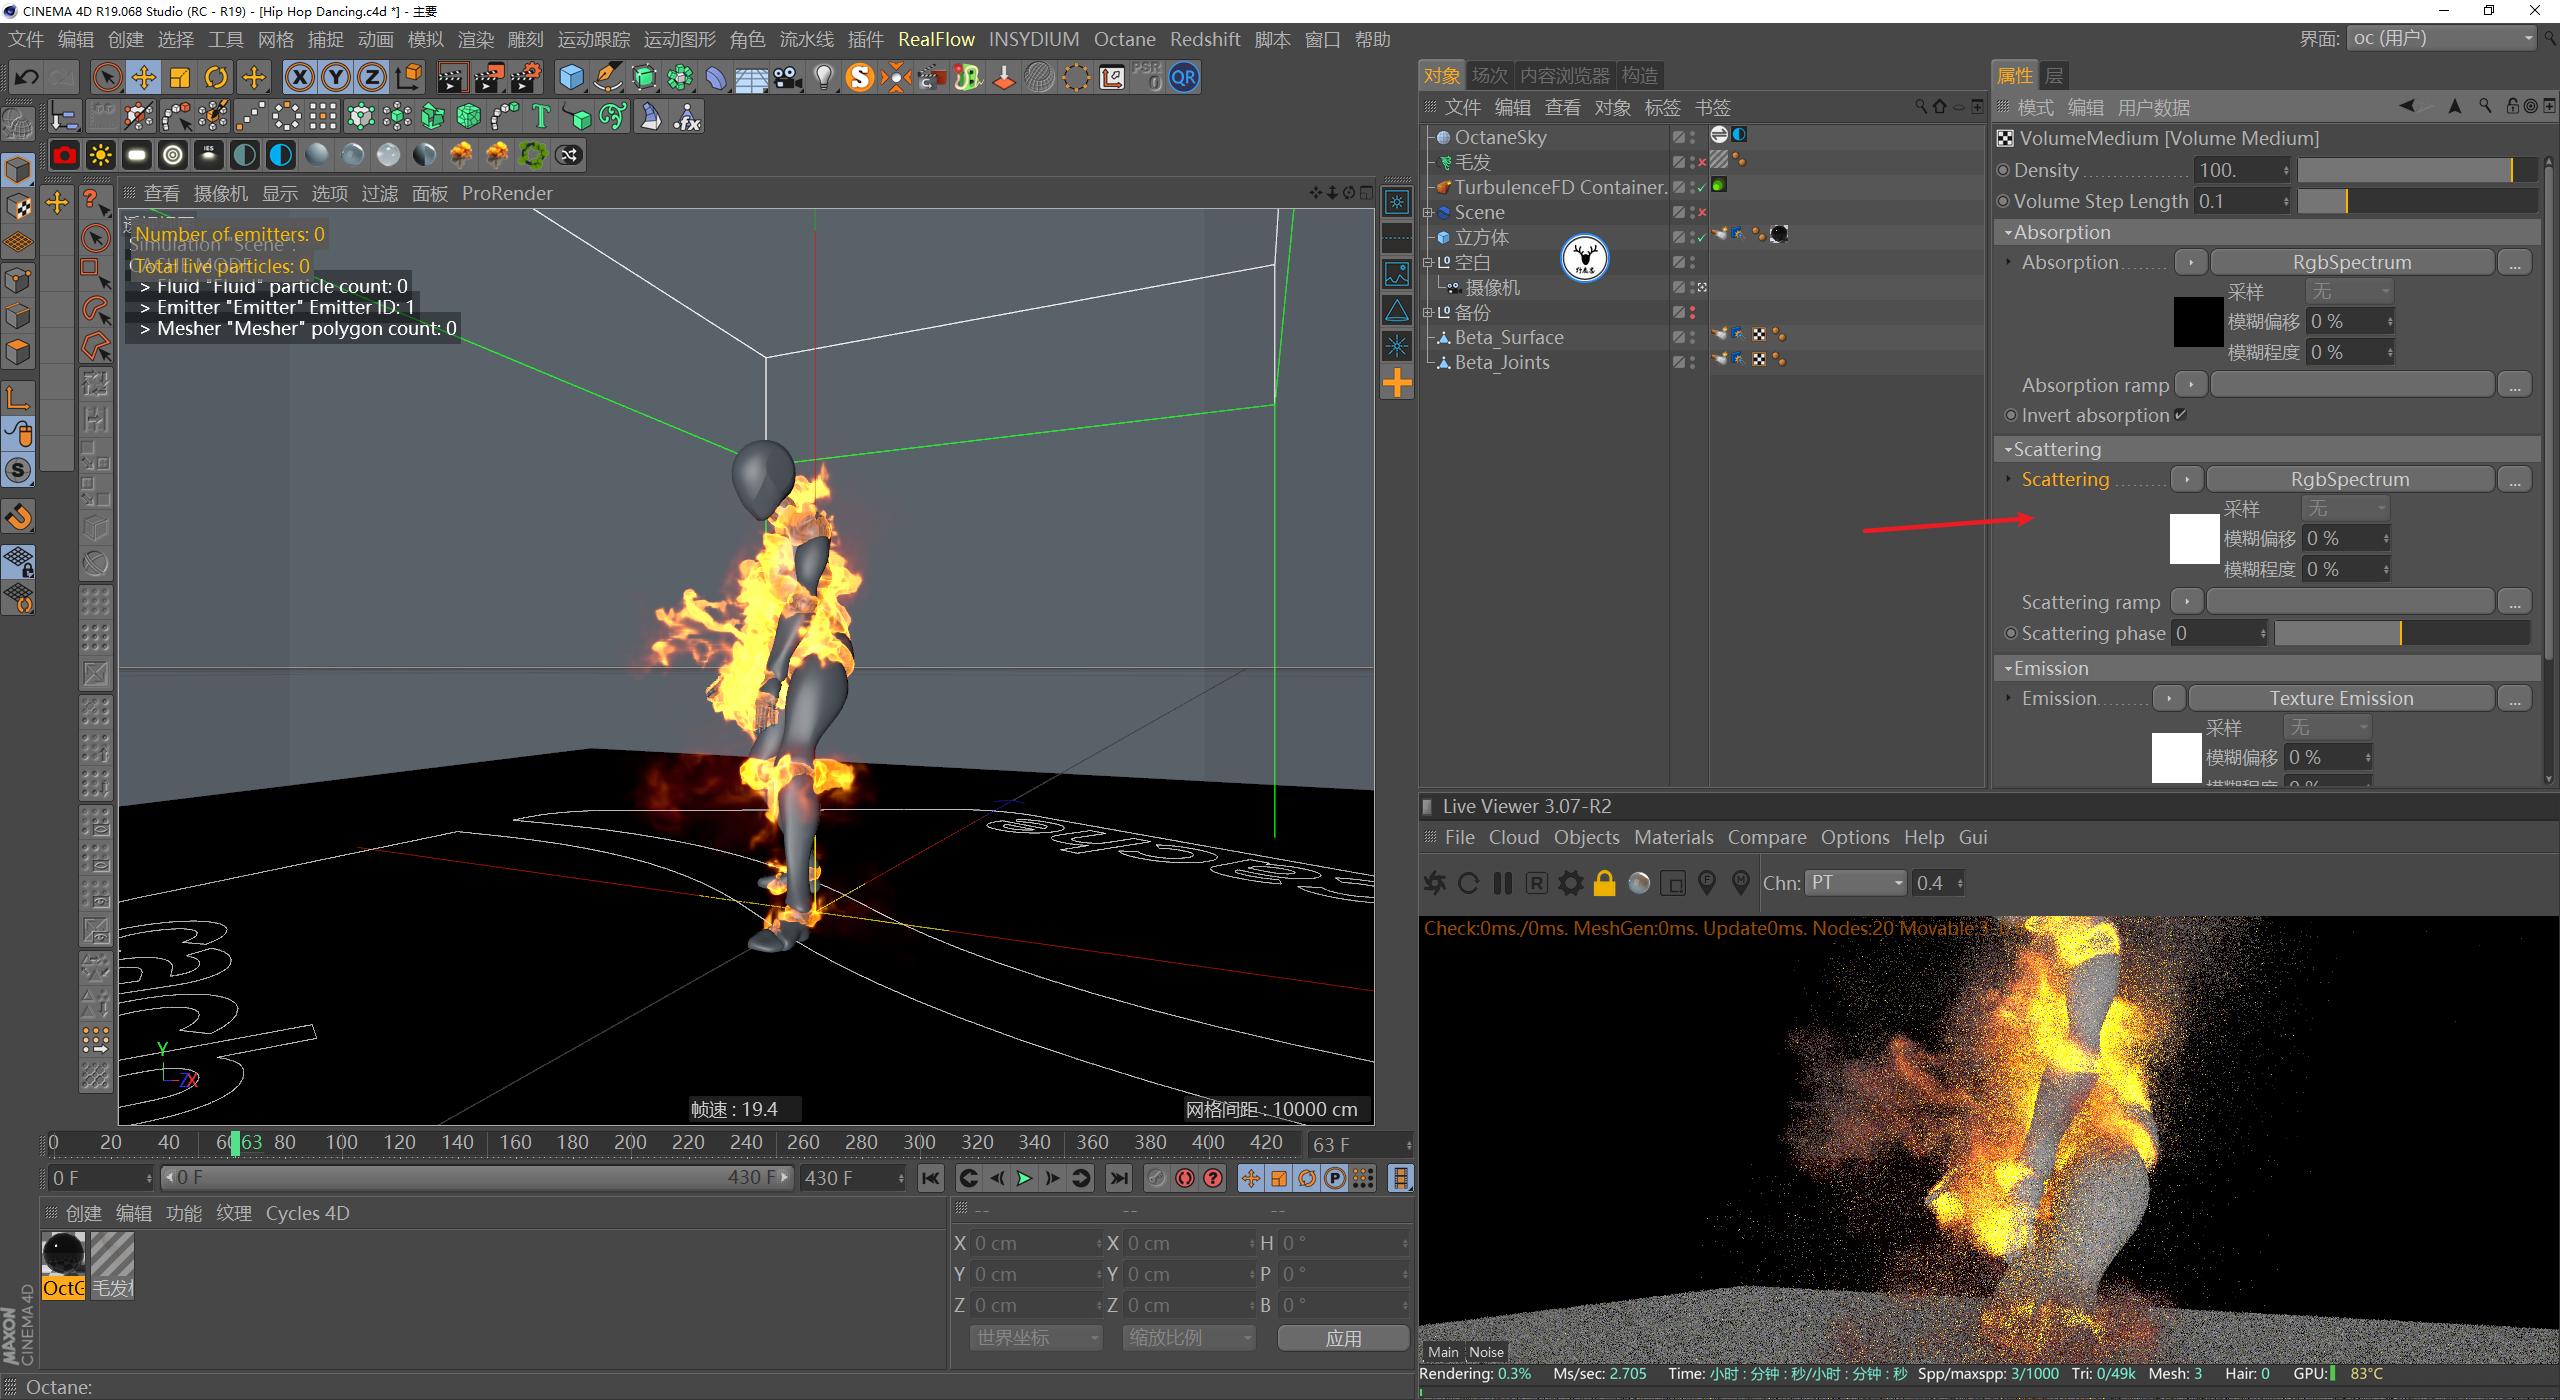Screen dimensions: 2560x1400
Task: Click the black absorption color swatch
Action: point(2197,321)
